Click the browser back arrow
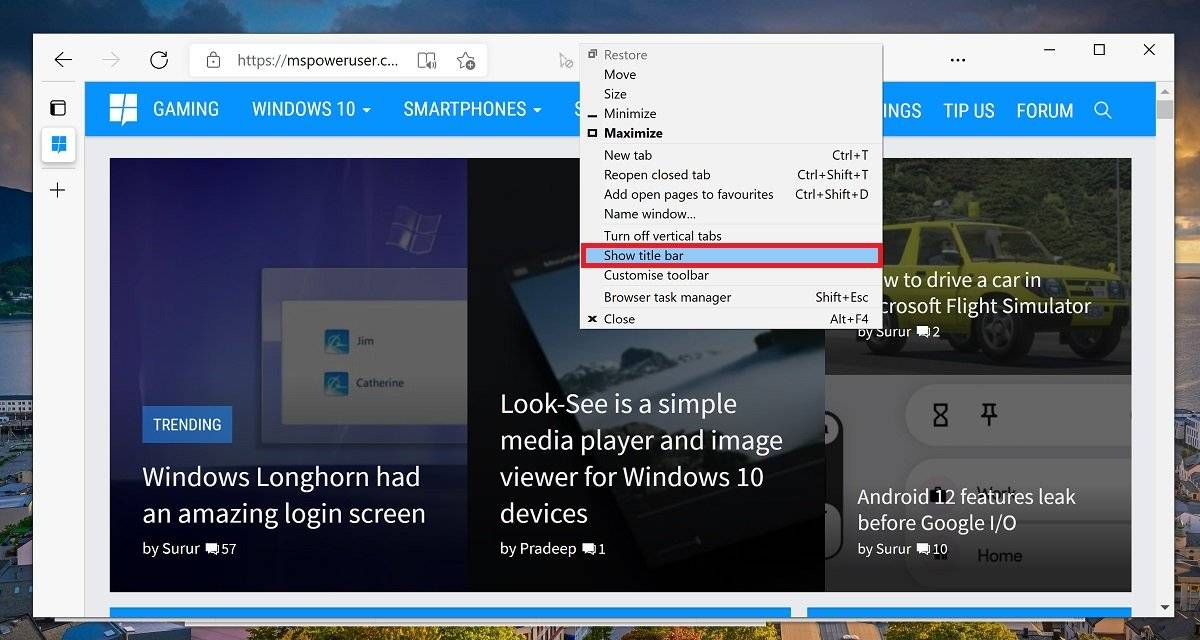Viewport: 1200px width, 640px height. (x=63, y=60)
